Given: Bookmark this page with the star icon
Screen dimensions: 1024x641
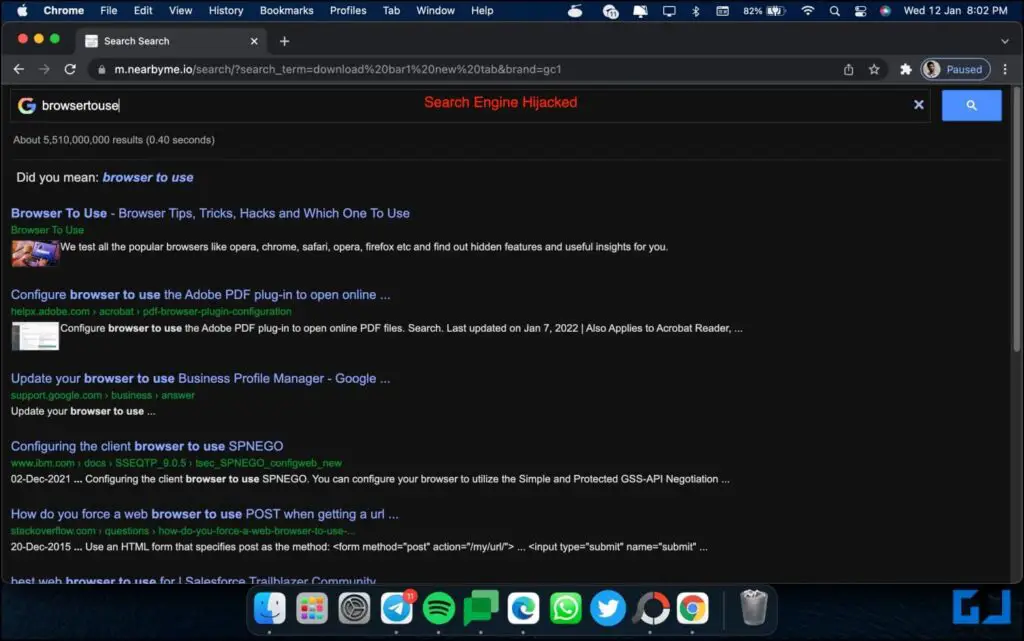Looking at the screenshot, I should [x=874, y=69].
